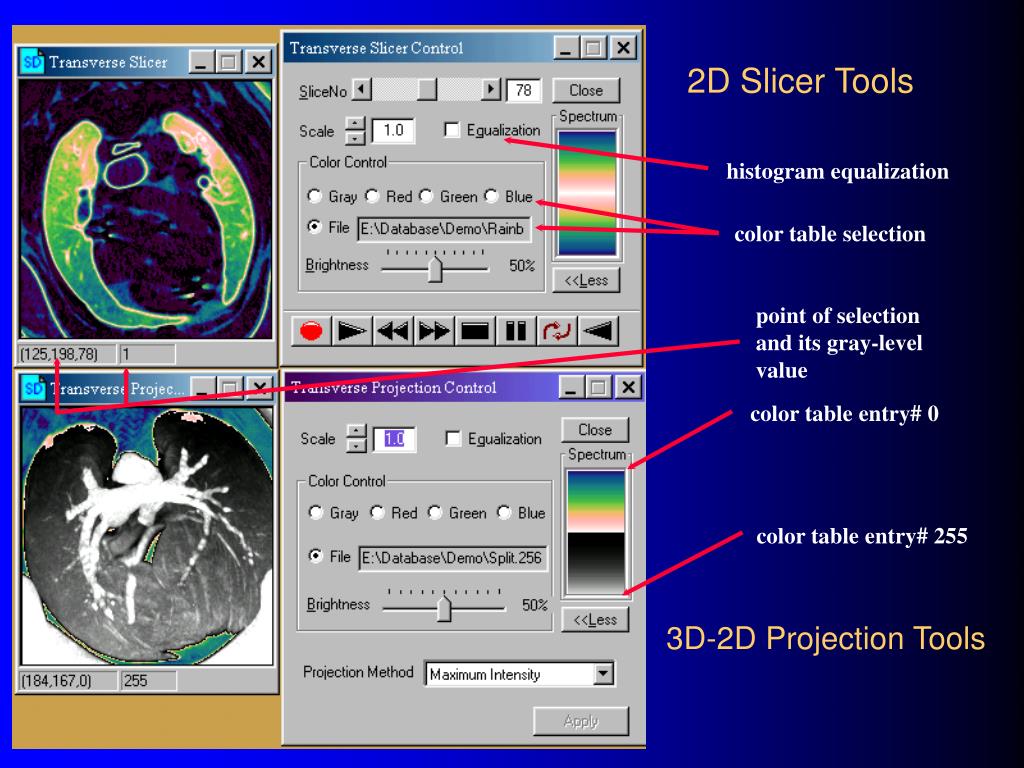
Task: Click the SliceNo scrollbar thumb
Action: point(427,89)
